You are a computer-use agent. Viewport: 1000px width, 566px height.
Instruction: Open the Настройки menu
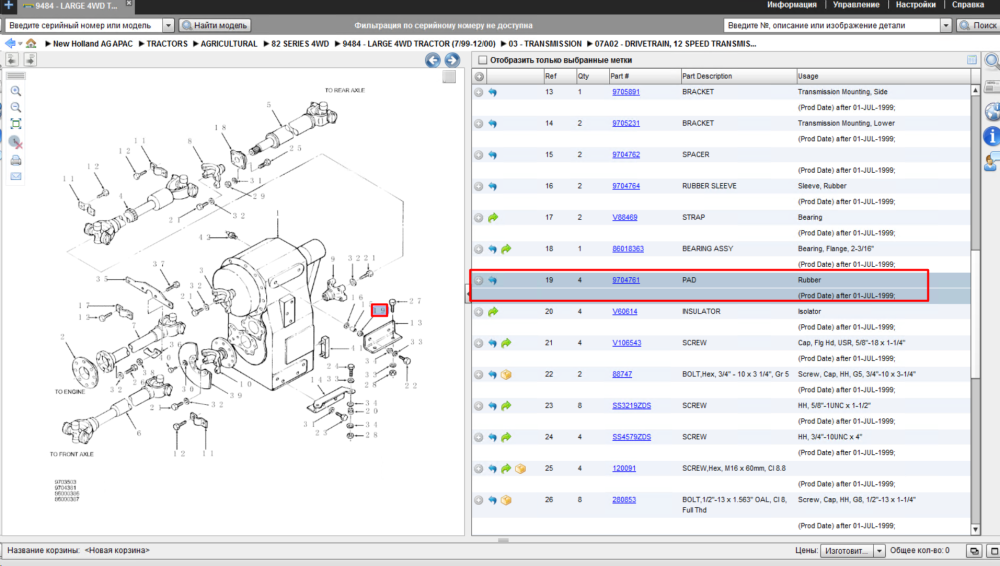tap(915, 4)
